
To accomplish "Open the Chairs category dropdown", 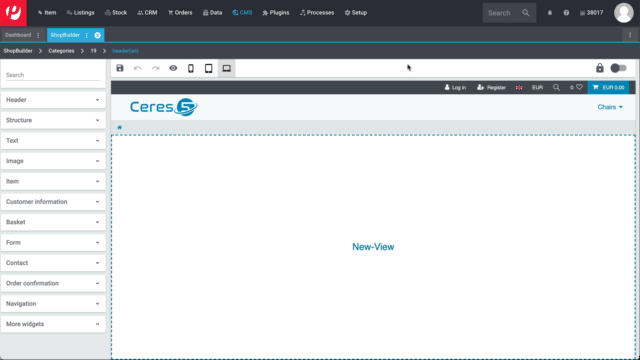I will point(610,107).
